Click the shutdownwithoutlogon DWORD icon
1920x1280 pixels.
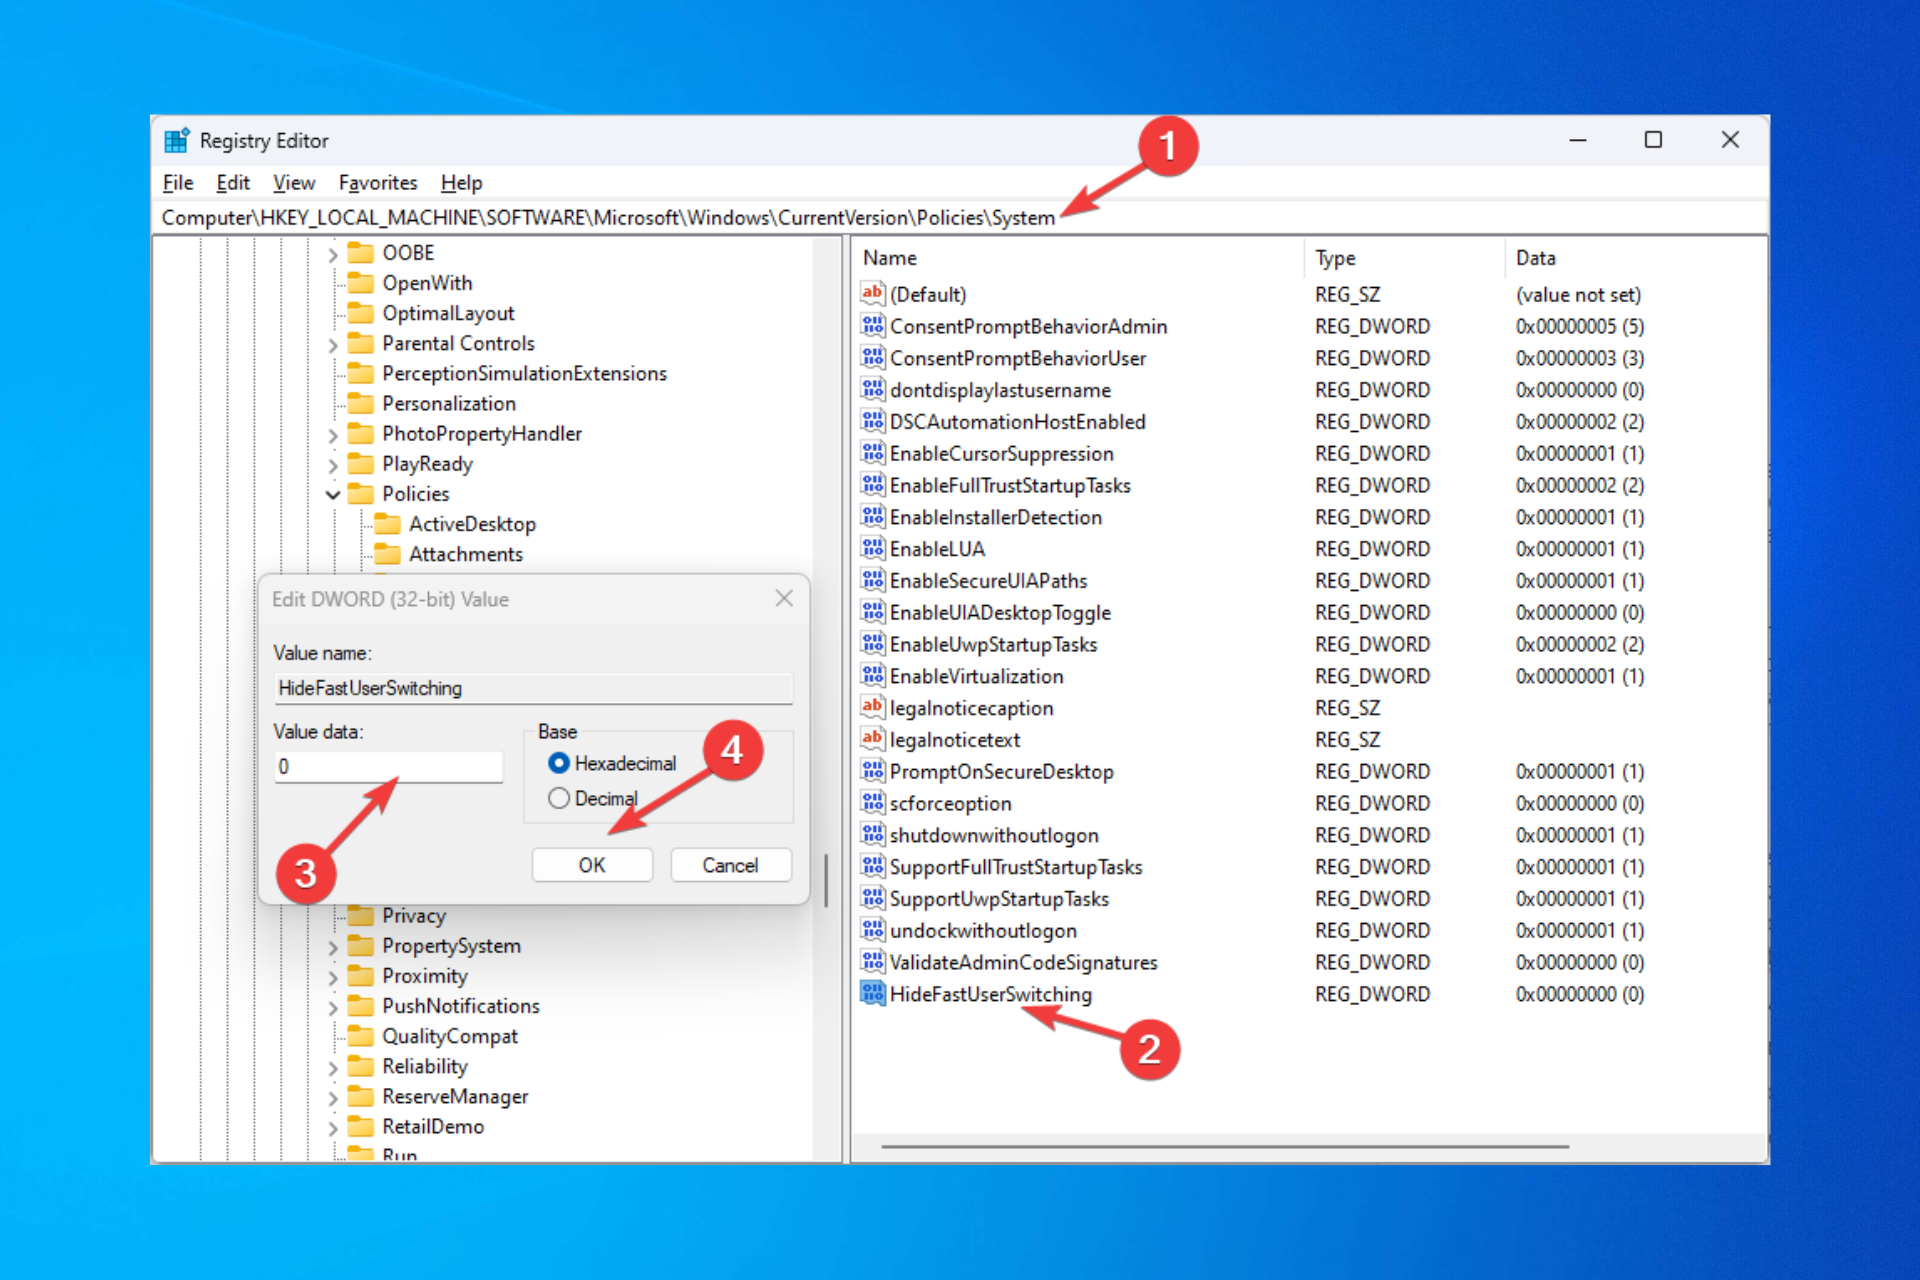(872, 834)
